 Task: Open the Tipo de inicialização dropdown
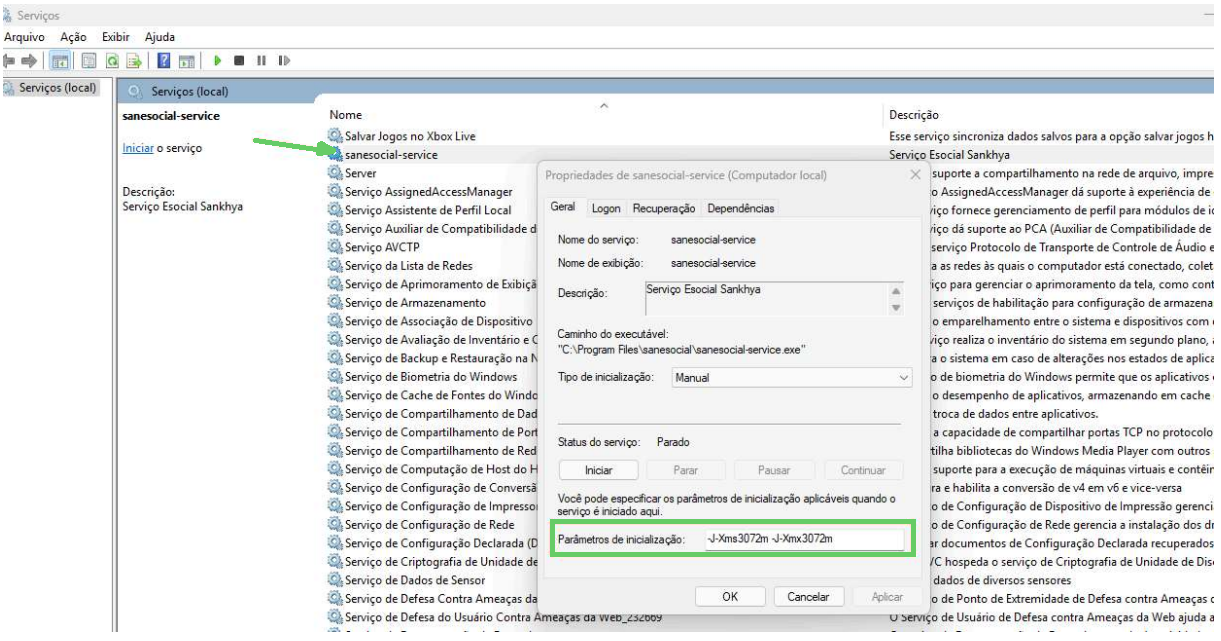792,378
